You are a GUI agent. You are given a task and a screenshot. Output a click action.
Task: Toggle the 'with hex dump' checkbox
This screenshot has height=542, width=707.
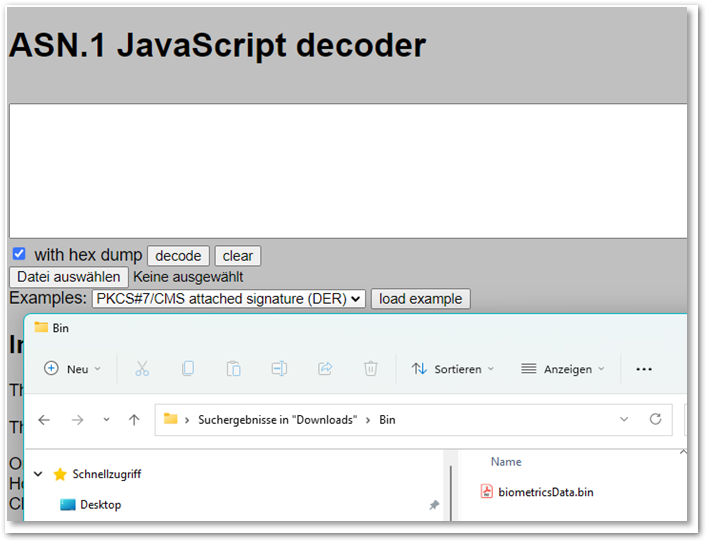tap(19, 254)
